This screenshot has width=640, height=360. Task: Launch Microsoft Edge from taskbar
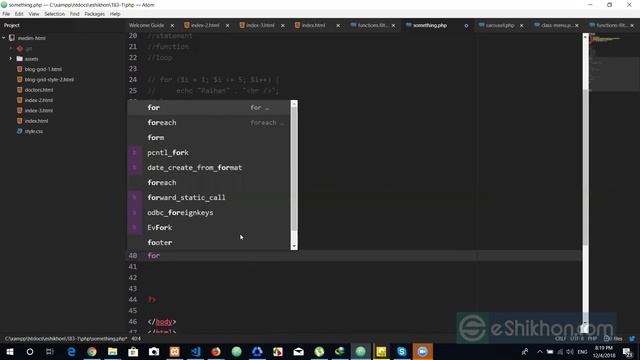[71, 352]
